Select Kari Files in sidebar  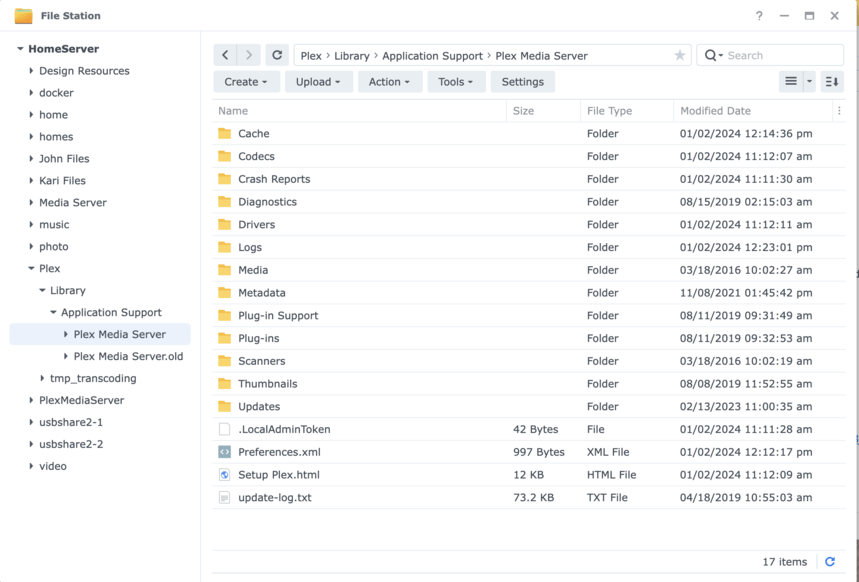(62, 180)
